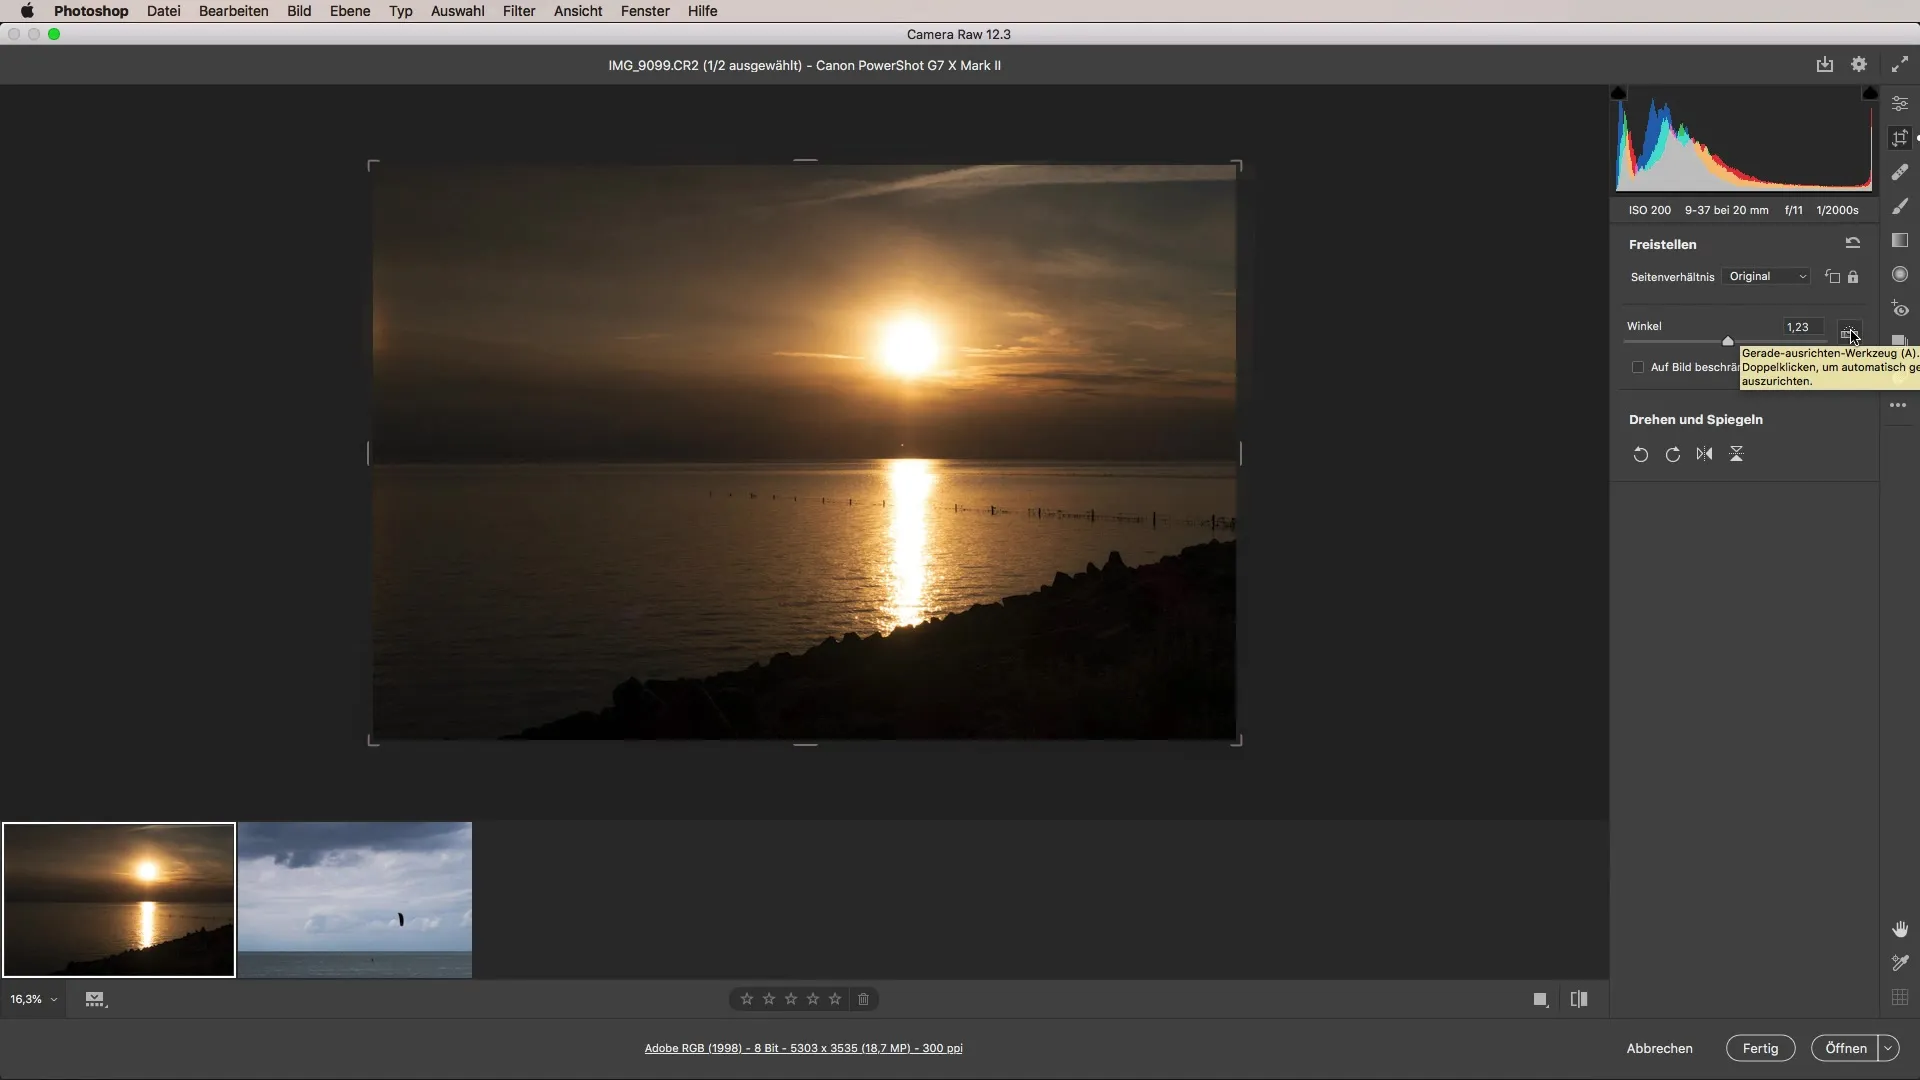Select the Spot Removal bandage tool
Image resolution: width=1920 pixels, height=1080 pixels.
1899,172
